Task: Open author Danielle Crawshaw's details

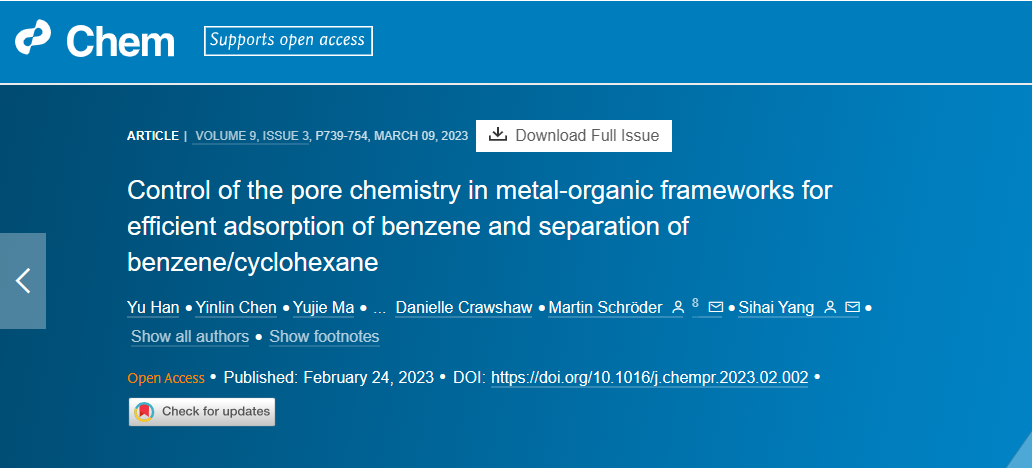Action: (463, 307)
